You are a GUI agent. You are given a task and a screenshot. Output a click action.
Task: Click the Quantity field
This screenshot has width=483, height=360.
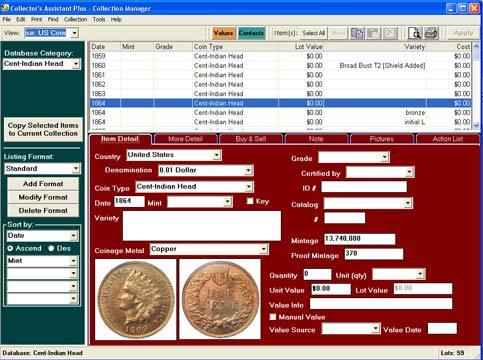click(317, 274)
